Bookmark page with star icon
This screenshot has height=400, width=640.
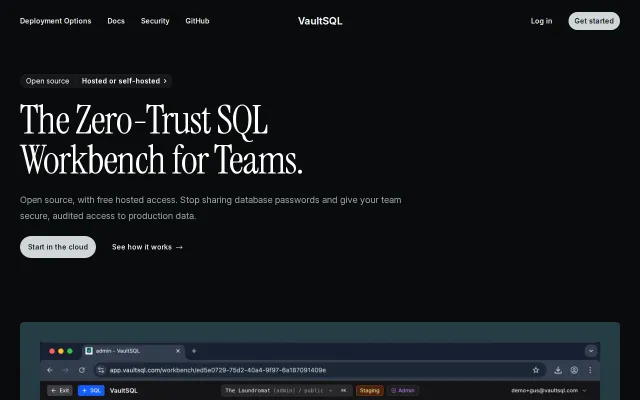(x=536, y=370)
